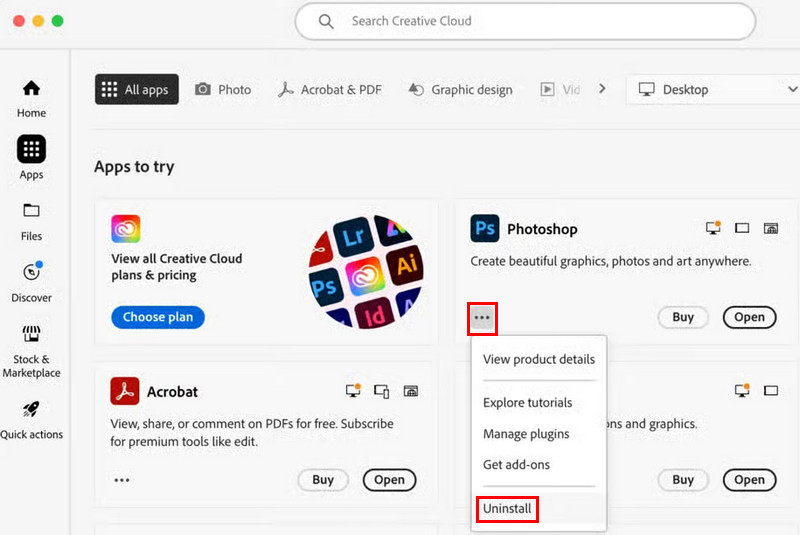Click Buy on Acrobat card

[323, 480]
